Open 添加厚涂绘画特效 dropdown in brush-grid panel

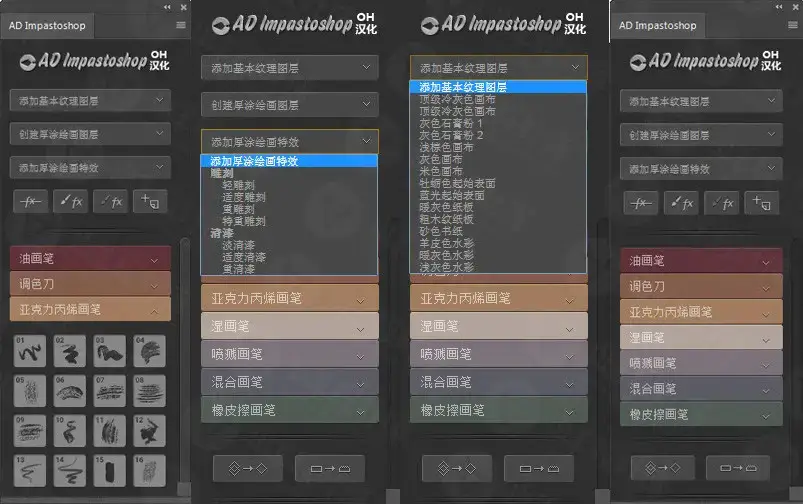coord(90,167)
